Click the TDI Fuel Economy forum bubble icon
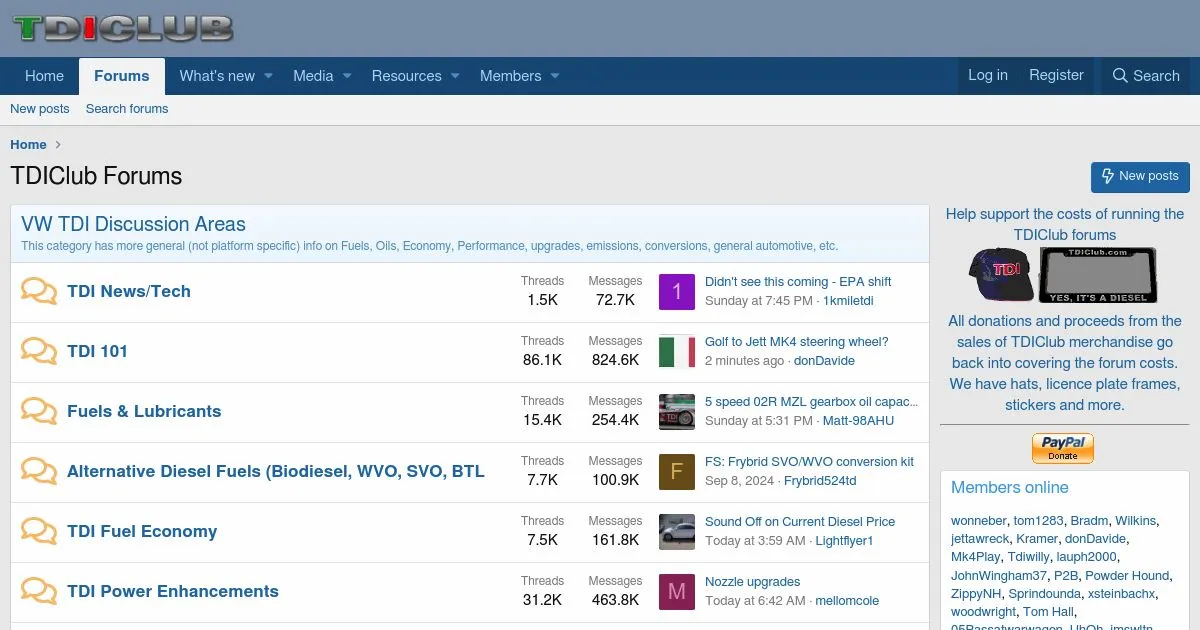Viewport: 1200px width, 630px height. 39,532
